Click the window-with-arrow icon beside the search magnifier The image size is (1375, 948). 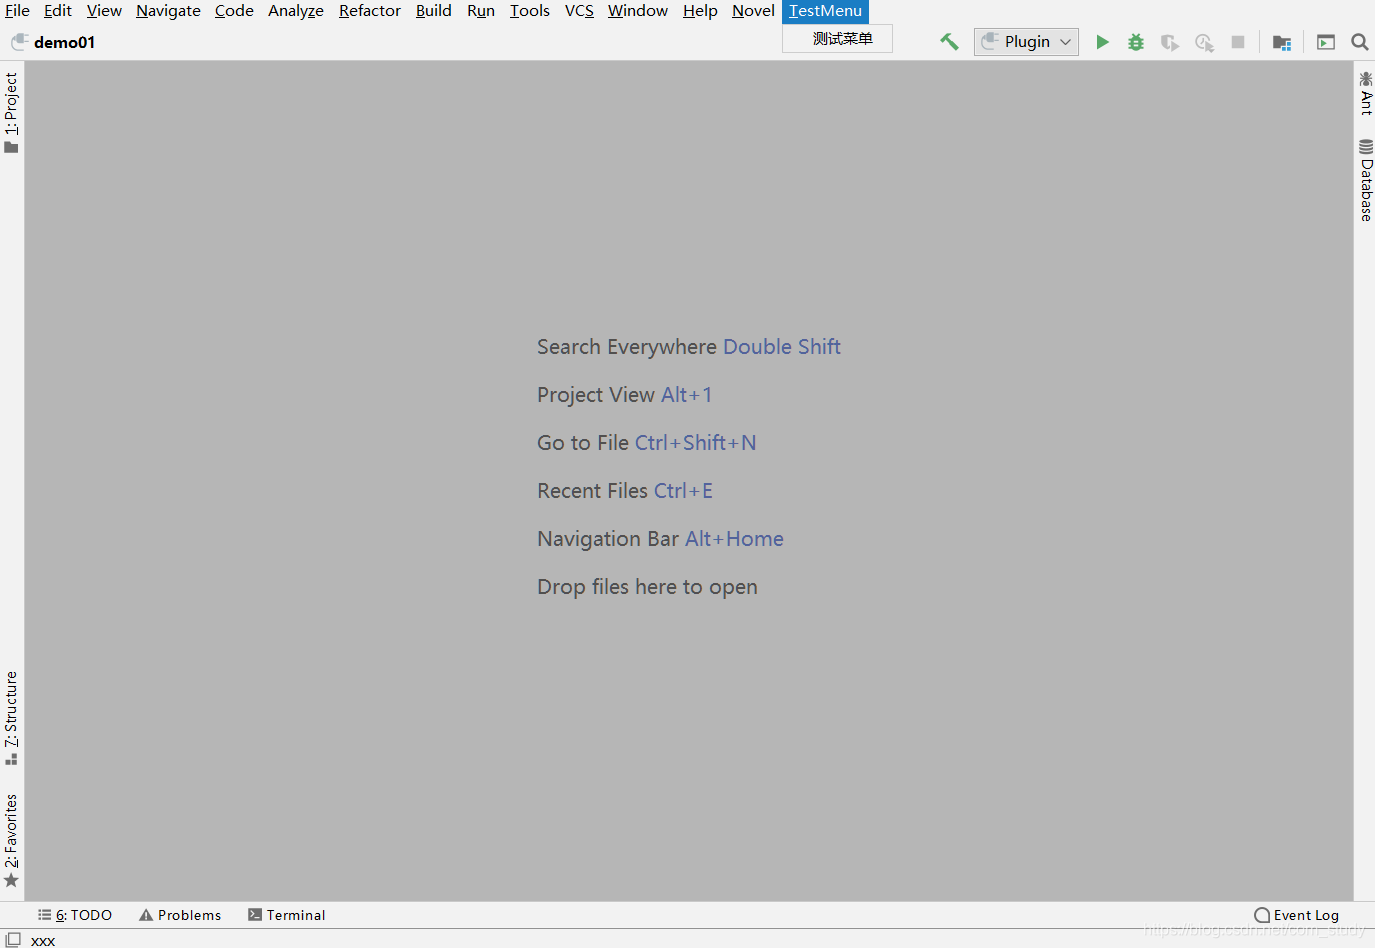click(x=1326, y=42)
